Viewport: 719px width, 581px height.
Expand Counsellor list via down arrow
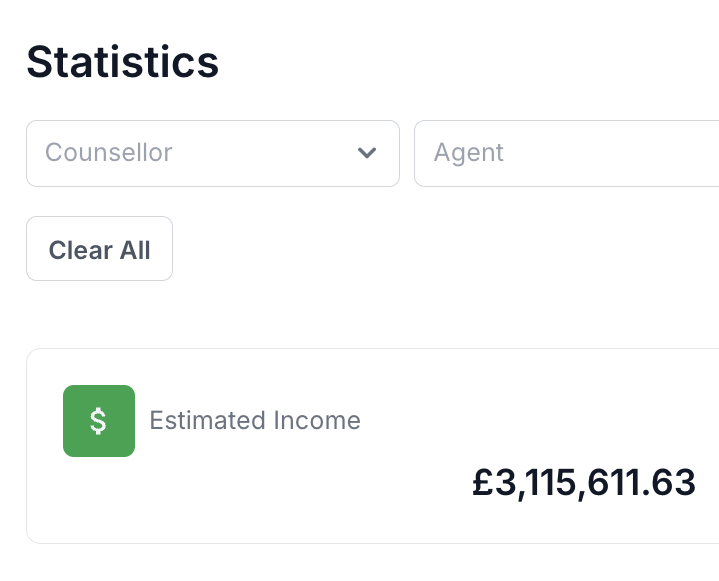point(367,153)
